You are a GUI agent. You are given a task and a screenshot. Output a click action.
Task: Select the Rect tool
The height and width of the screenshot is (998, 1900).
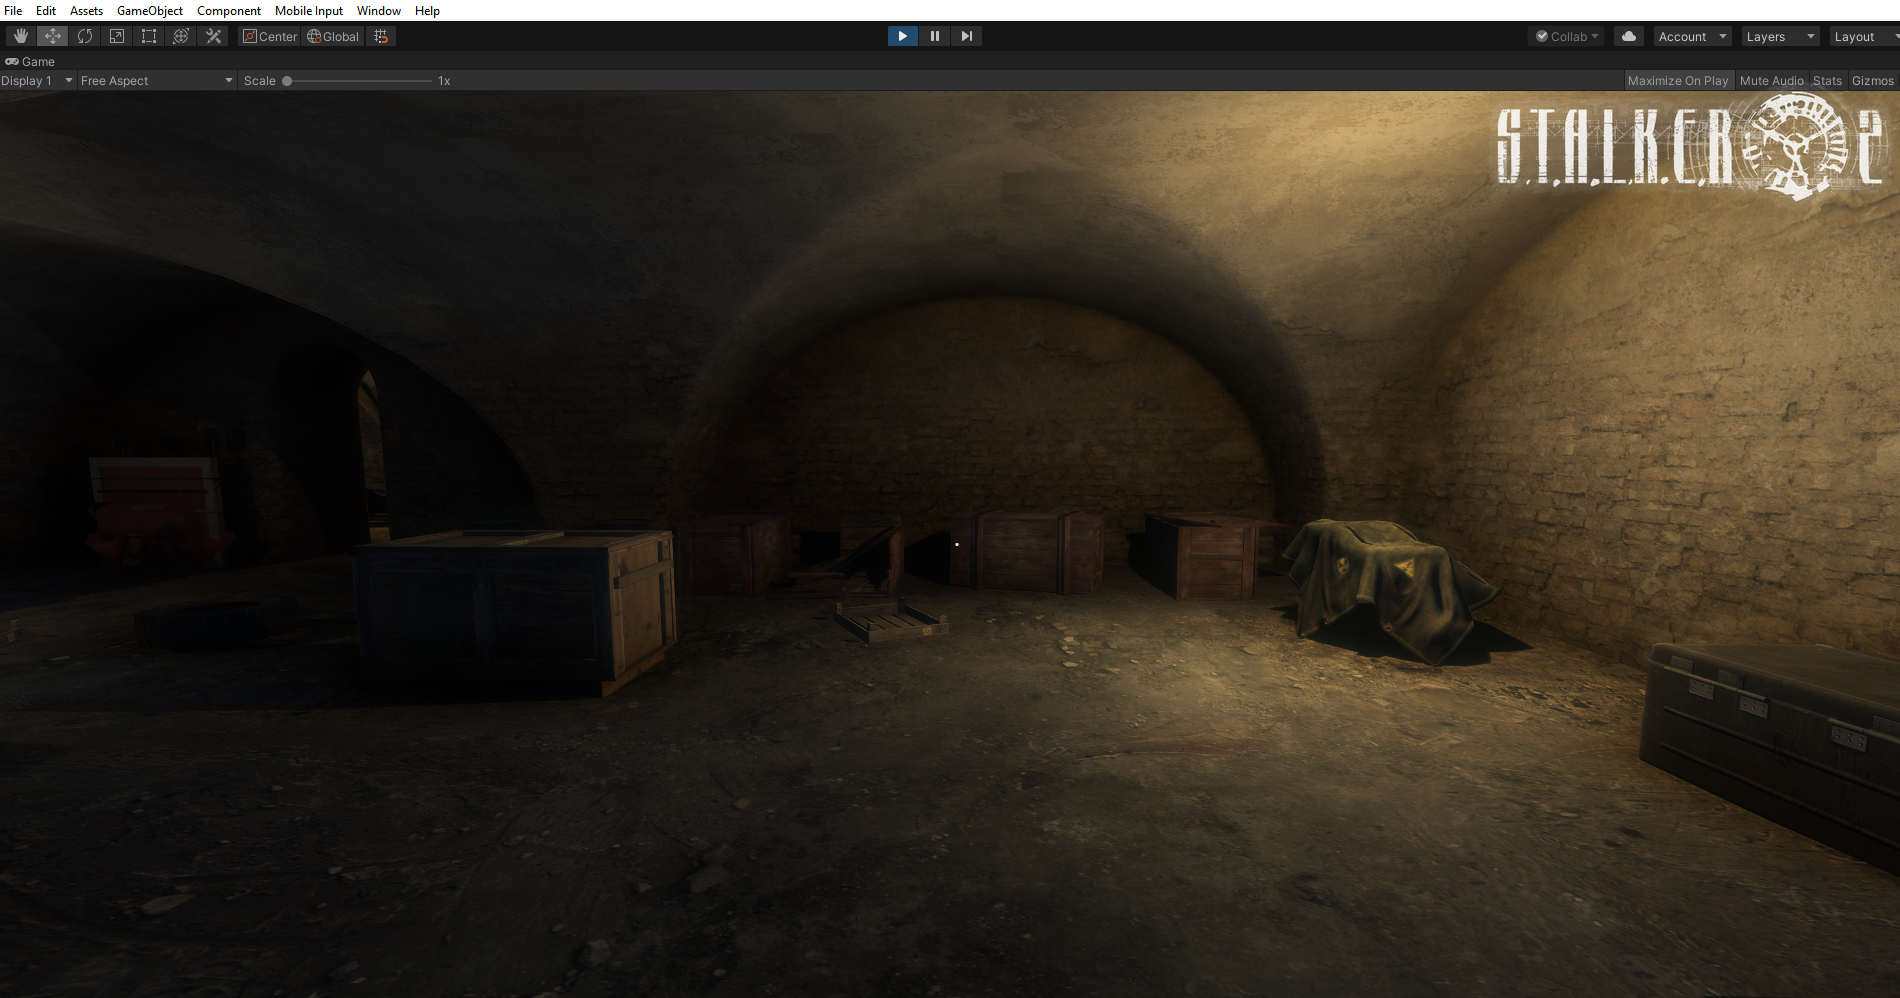point(149,36)
